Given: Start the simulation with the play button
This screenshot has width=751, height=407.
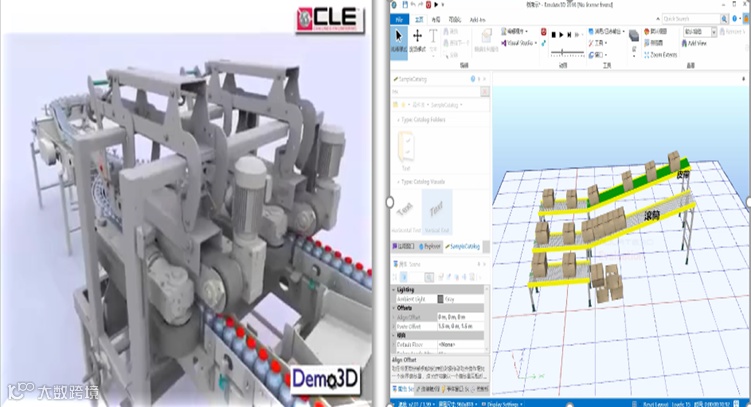Looking at the screenshot, I should [561, 35].
